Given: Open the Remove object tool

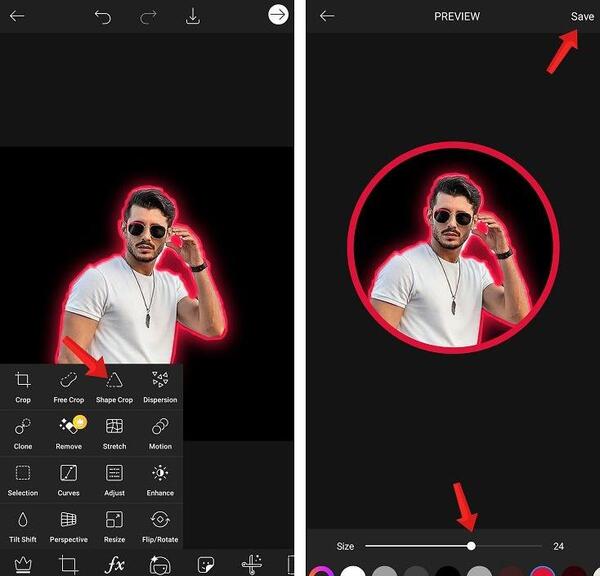Looking at the screenshot, I should [69, 434].
